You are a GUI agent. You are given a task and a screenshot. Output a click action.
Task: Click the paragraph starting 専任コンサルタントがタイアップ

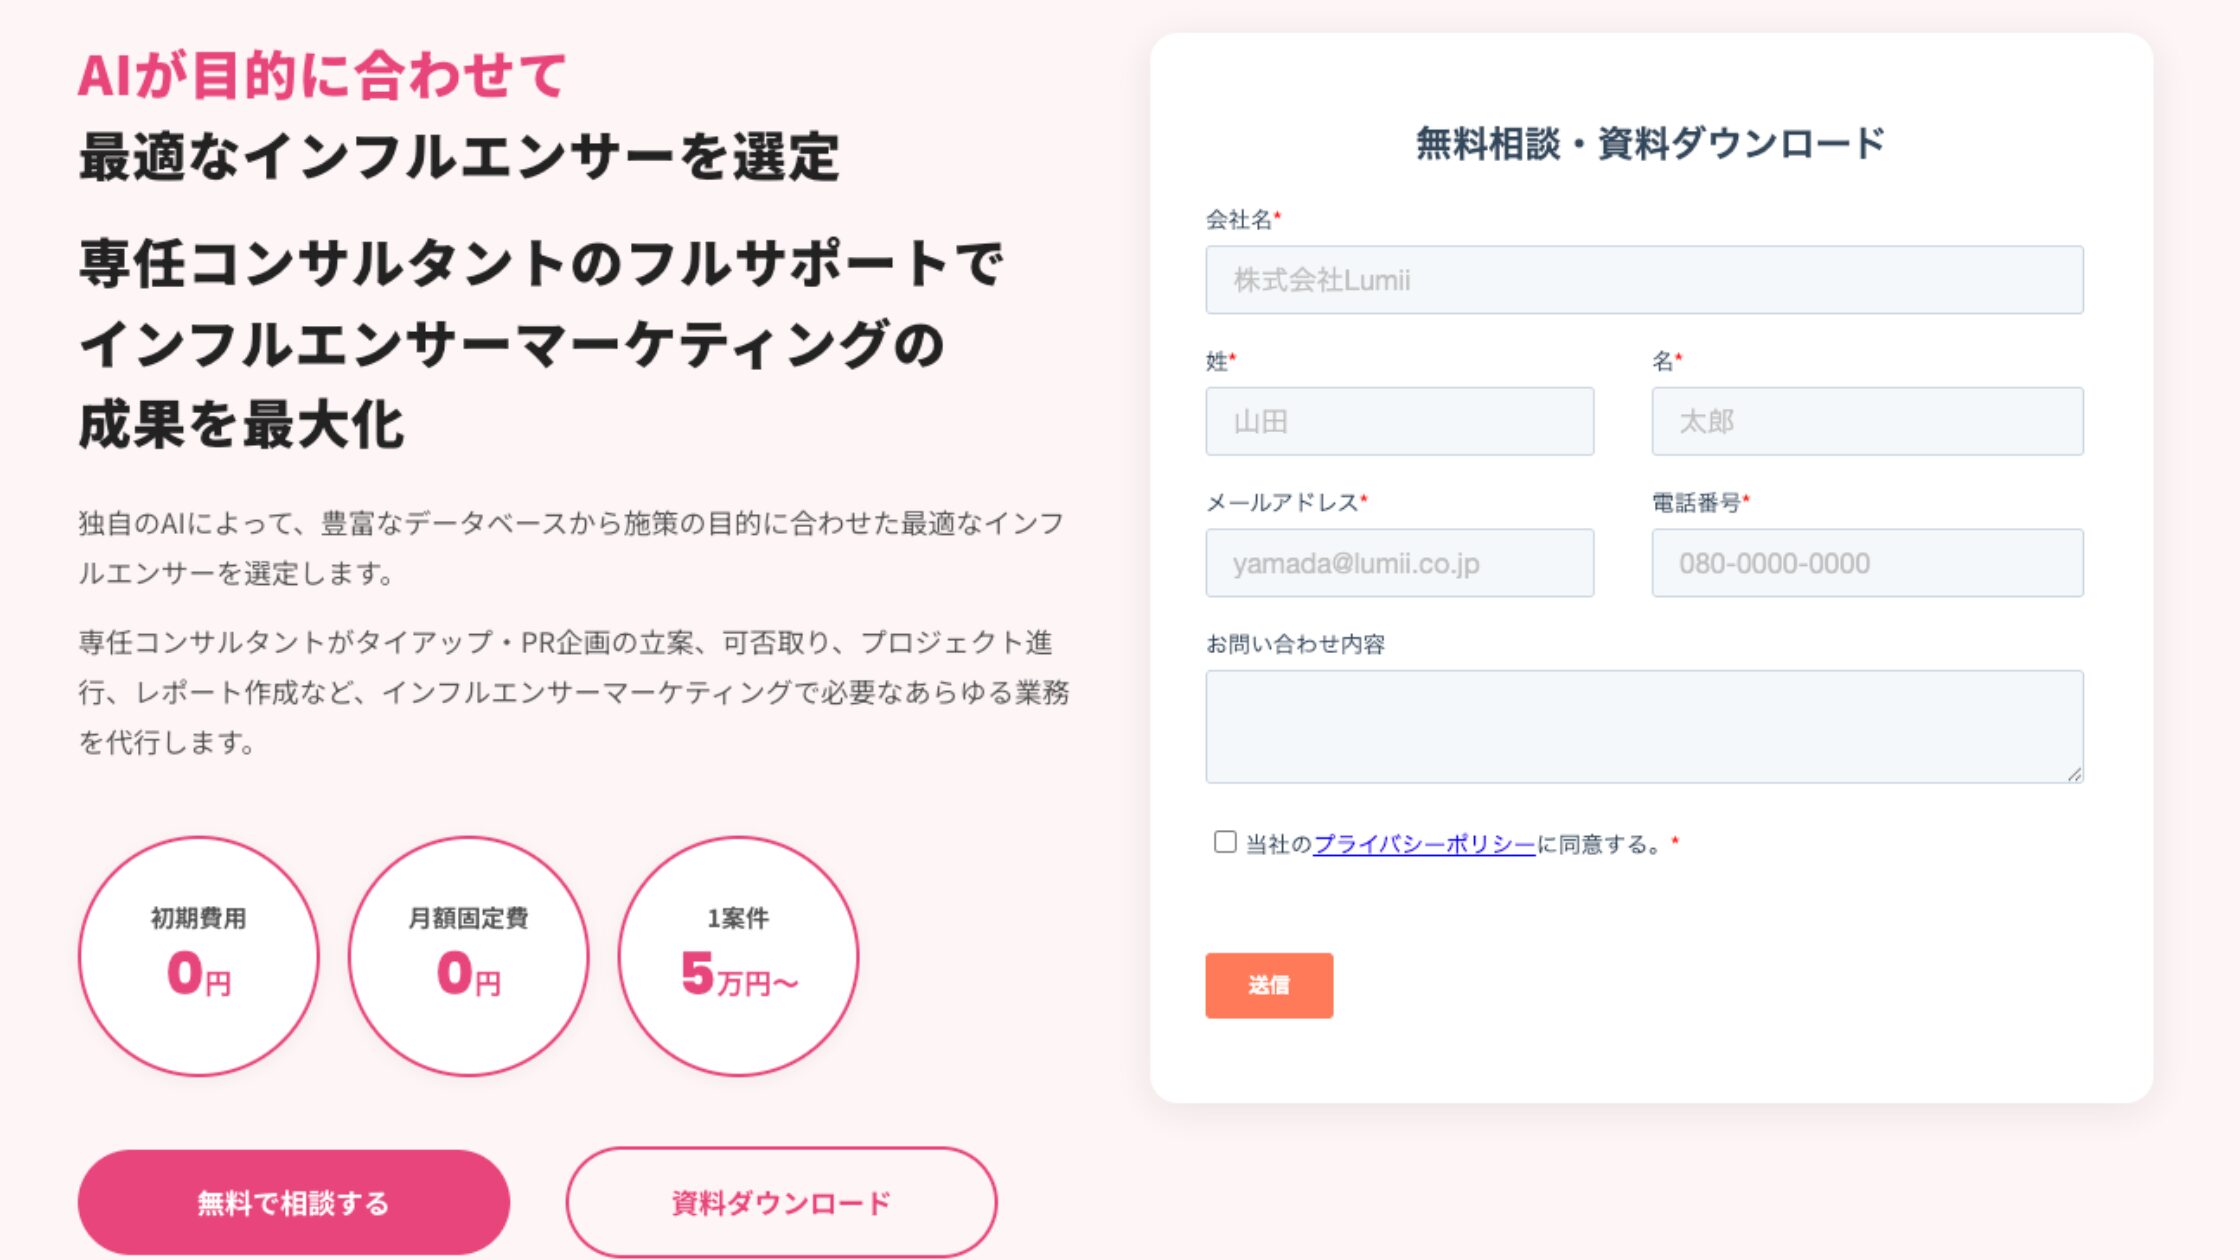pyautogui.click(x=574, y=692)
